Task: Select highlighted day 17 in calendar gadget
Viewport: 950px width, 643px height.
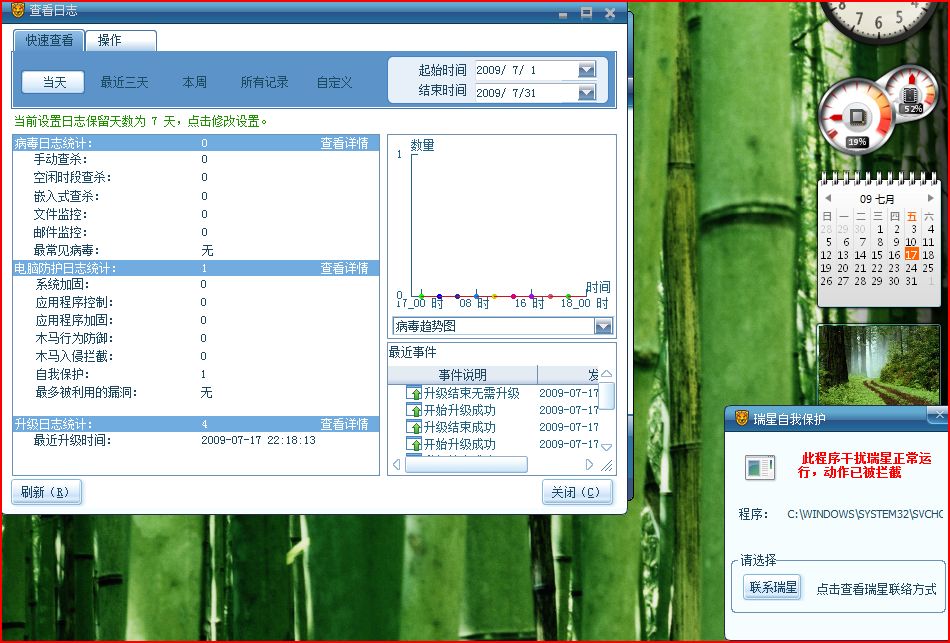Action: [911, 255]
